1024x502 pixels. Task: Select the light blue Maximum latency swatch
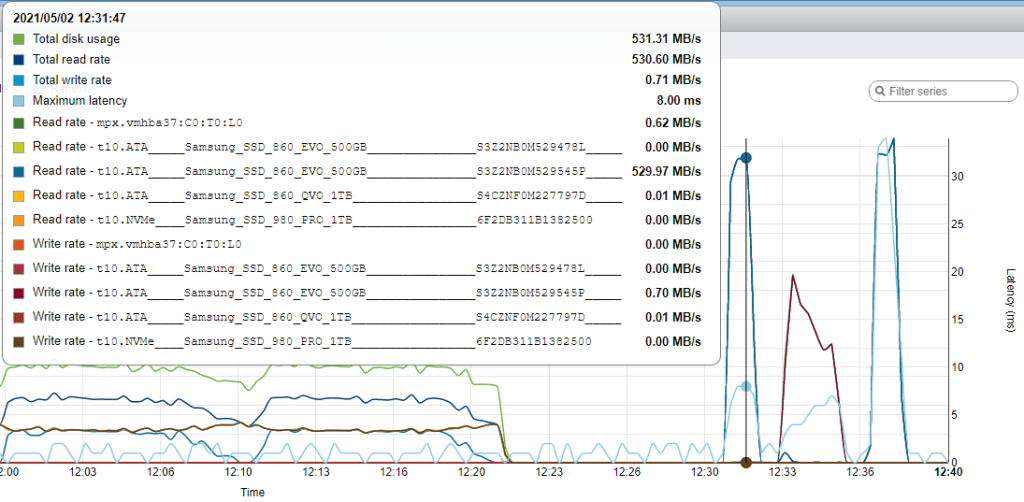pos(19,101)
